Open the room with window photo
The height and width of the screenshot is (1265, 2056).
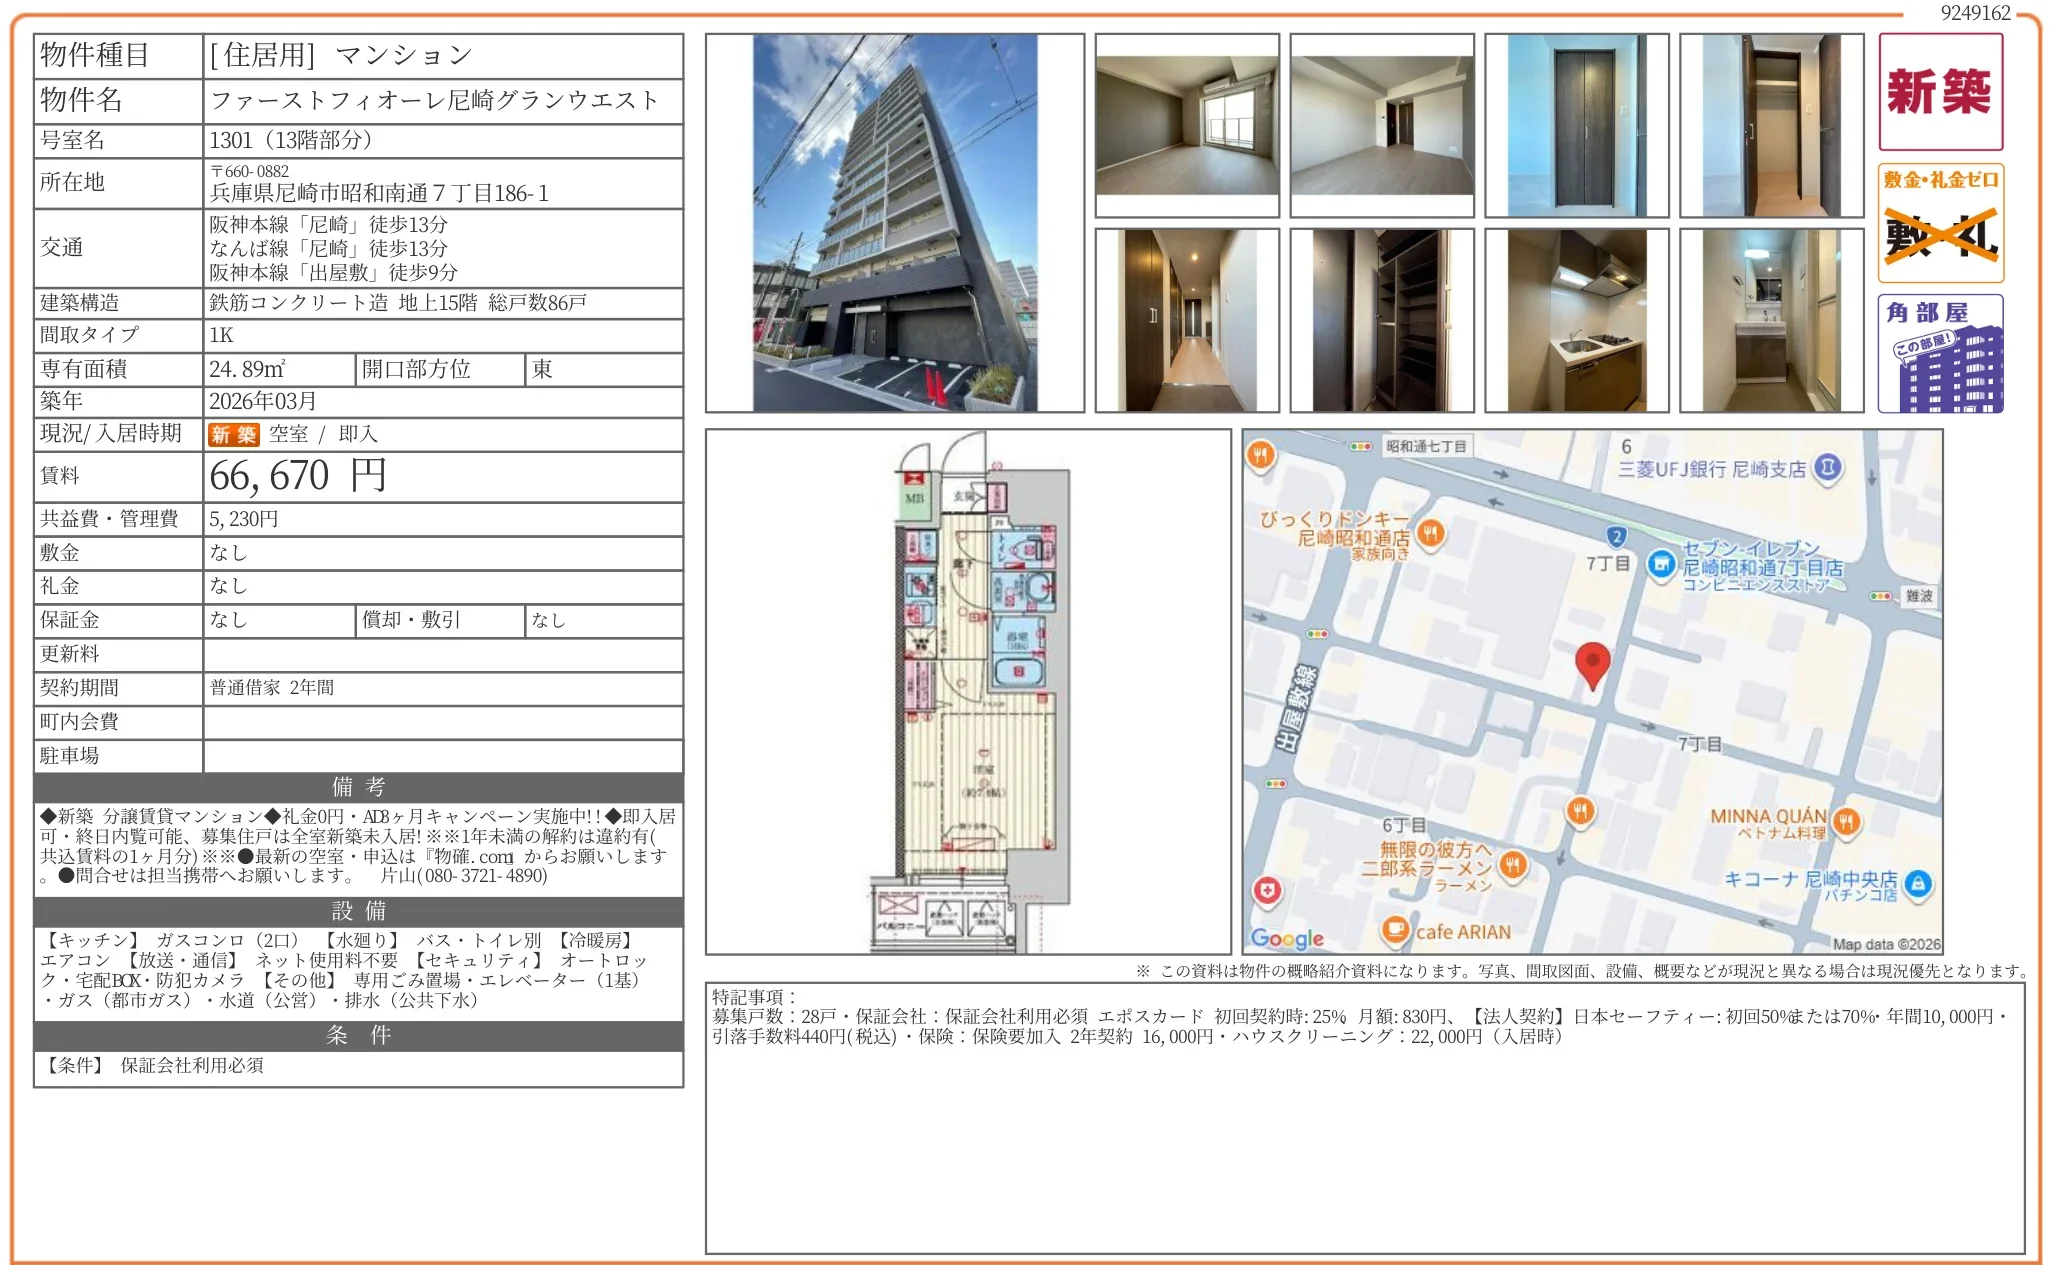pyautogui.click(x=1186, y=125)
